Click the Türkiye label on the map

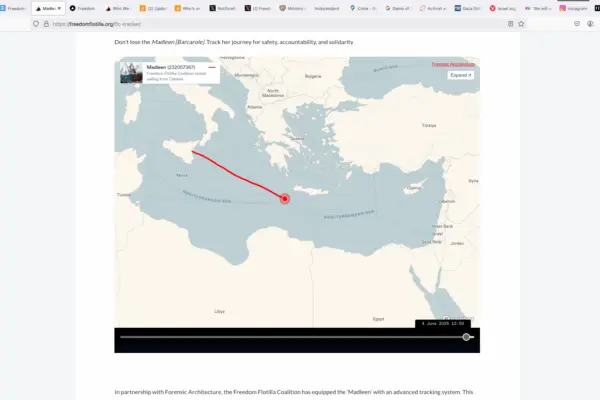(429, 125)
